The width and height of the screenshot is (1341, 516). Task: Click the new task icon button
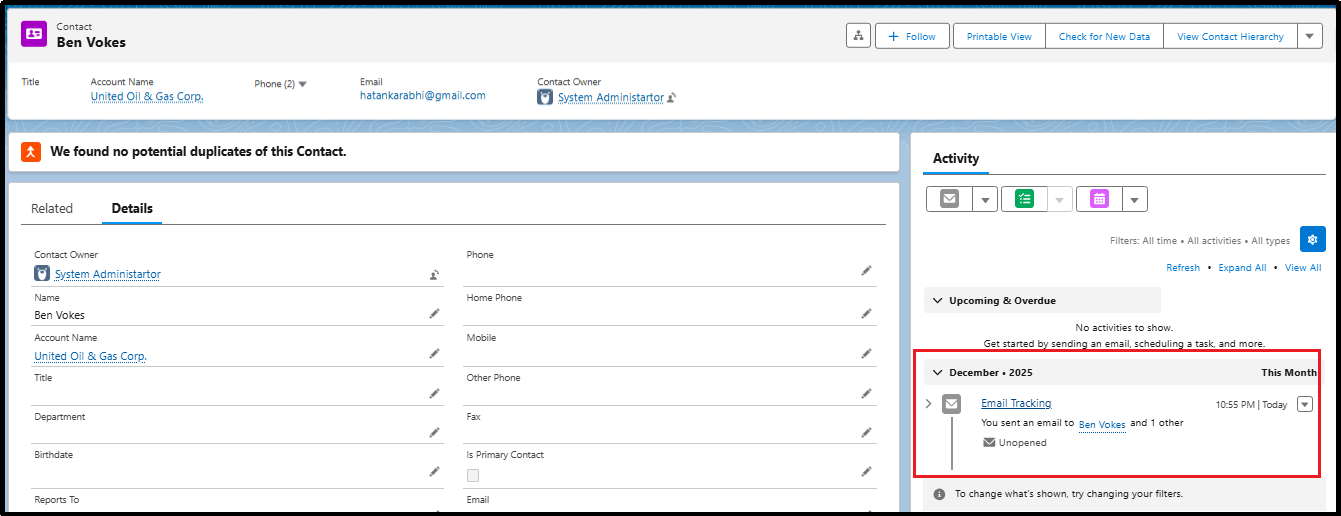1024,199
